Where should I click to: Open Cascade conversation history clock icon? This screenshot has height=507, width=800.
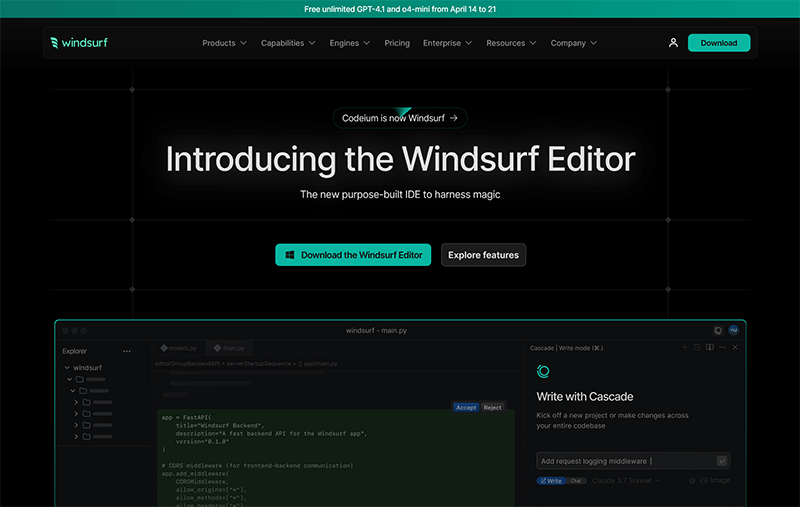697,347
